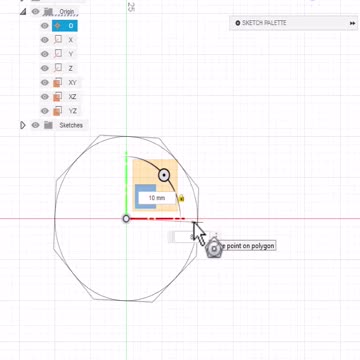Select the XY plane item
360x360 pixels.
[x=72, y=82]
